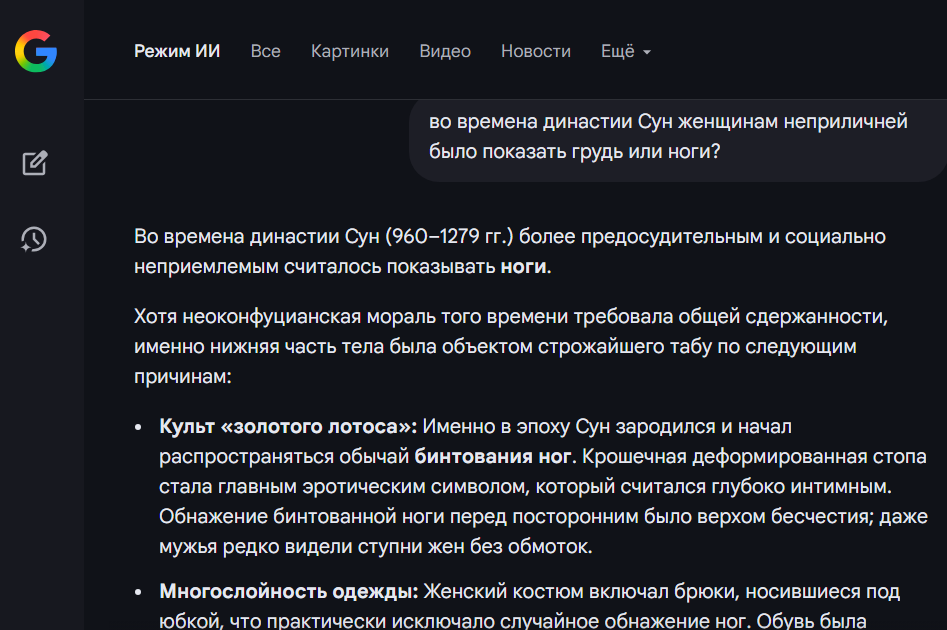Open the Все search results tab

pos(265,51)
